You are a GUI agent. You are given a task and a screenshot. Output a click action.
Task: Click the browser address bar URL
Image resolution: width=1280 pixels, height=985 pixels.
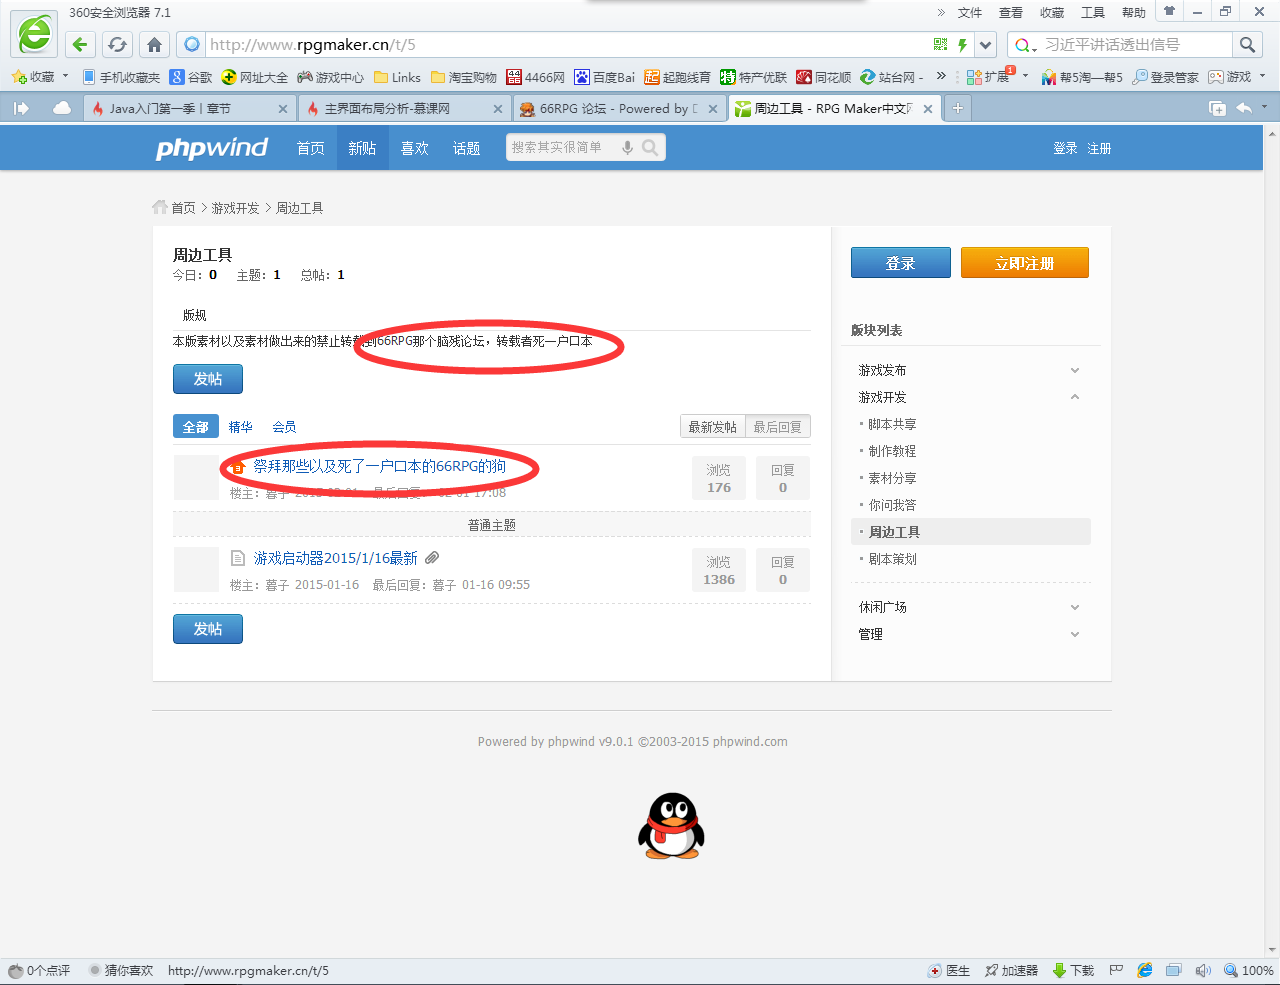pos(313,44)
